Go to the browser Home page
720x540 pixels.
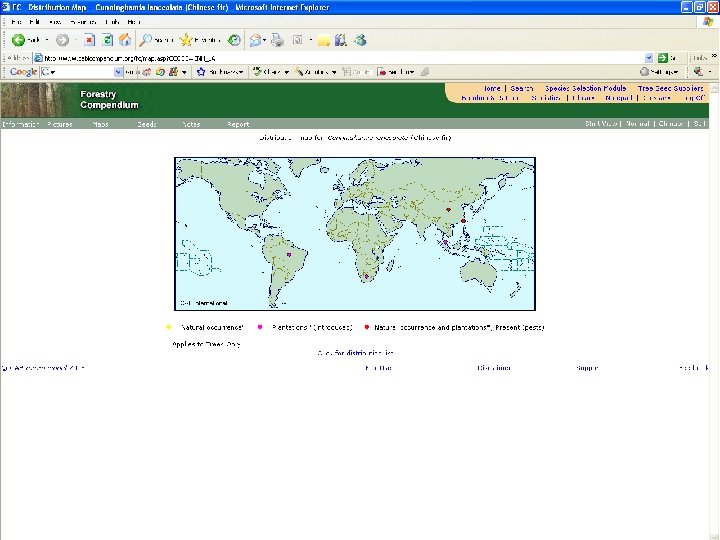point(125,40)
